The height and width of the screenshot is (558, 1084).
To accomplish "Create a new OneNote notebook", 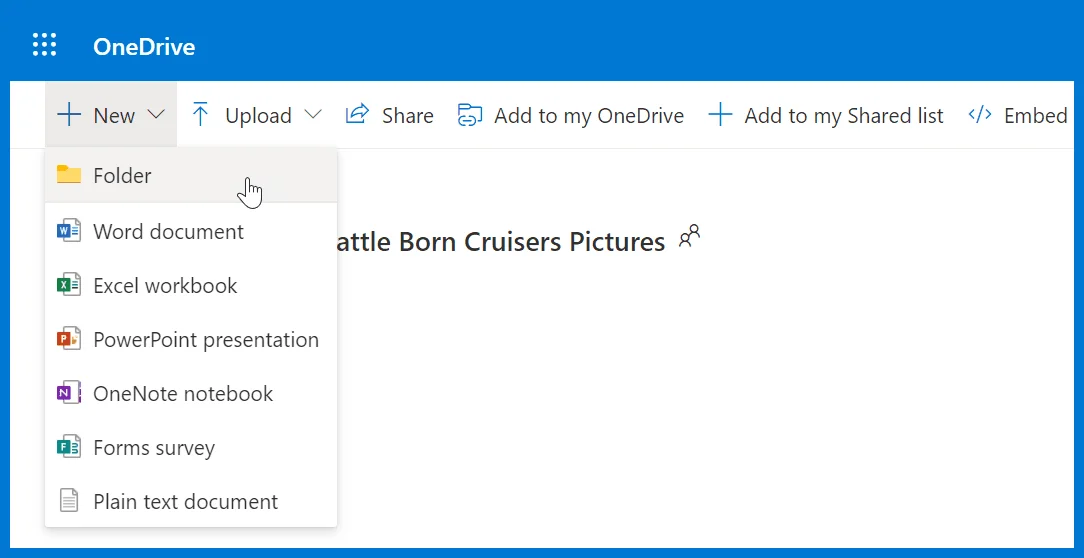I will point(191,393).
